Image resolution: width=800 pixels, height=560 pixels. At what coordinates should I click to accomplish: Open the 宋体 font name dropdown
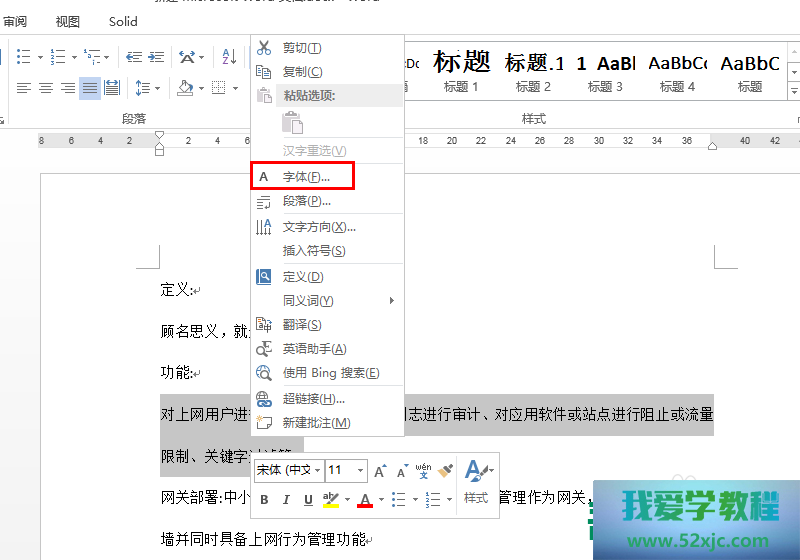click(x=318, y=470)
